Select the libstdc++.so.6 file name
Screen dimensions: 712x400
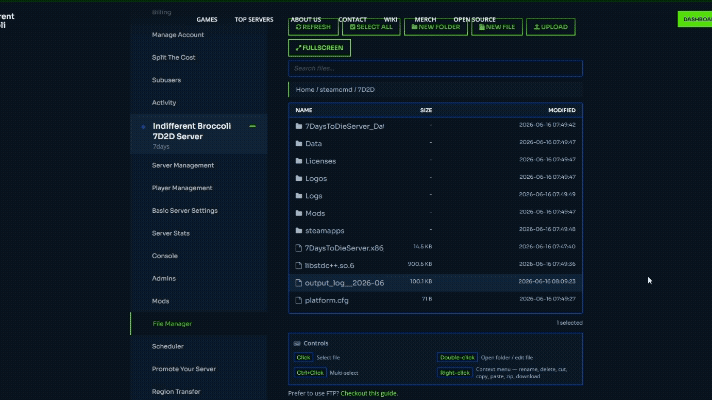pyautogui.click(x=330, y=266)
